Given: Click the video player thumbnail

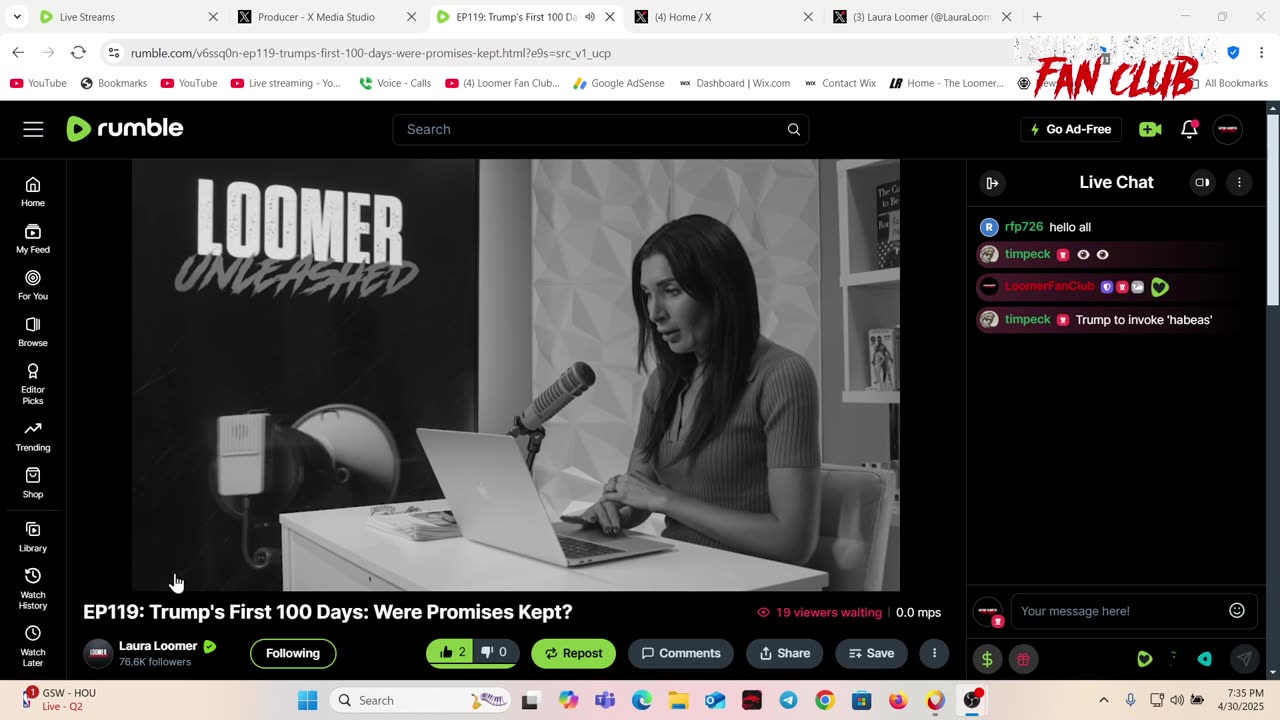Looking at the screenshot, I should pyautogui.click(x=516, y=375).
